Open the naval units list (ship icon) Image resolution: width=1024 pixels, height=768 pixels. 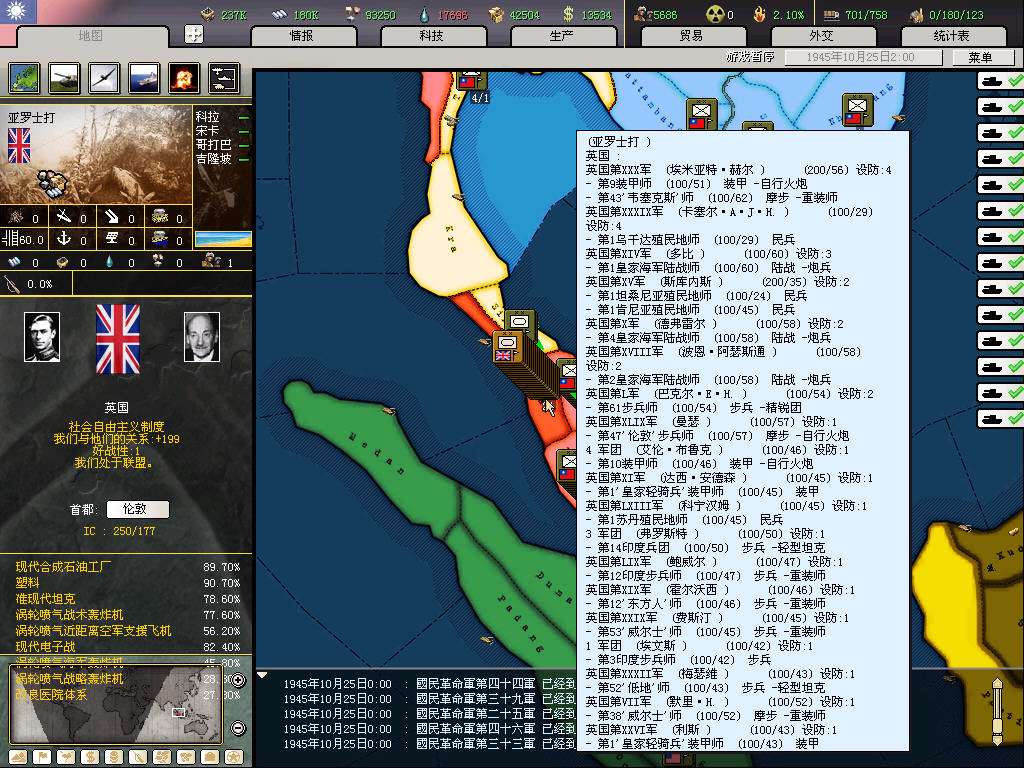point(144,76)
